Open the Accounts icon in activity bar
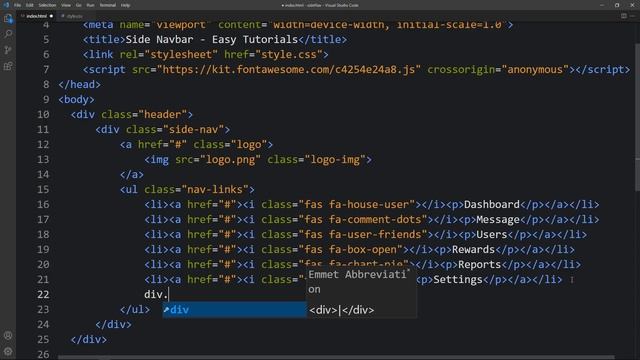The height and width of the screenshot is (360, 640). [8, 336]
